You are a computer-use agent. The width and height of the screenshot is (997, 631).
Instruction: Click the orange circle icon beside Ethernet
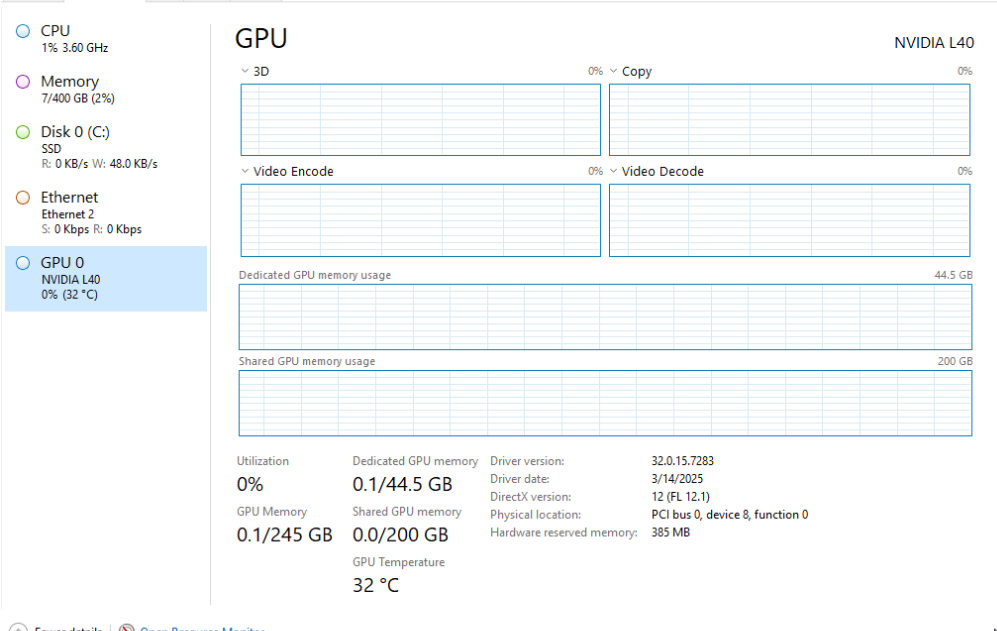[x=23, y=198]
